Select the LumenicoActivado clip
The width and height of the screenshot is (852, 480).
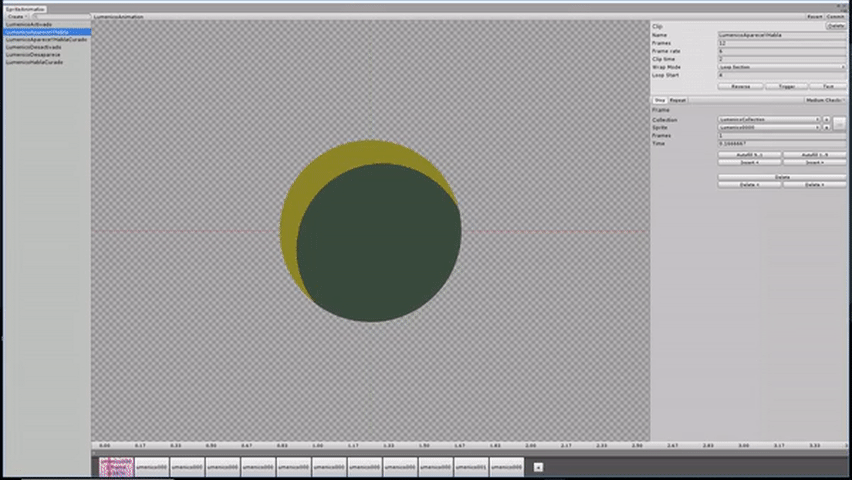tap(29, 24)
